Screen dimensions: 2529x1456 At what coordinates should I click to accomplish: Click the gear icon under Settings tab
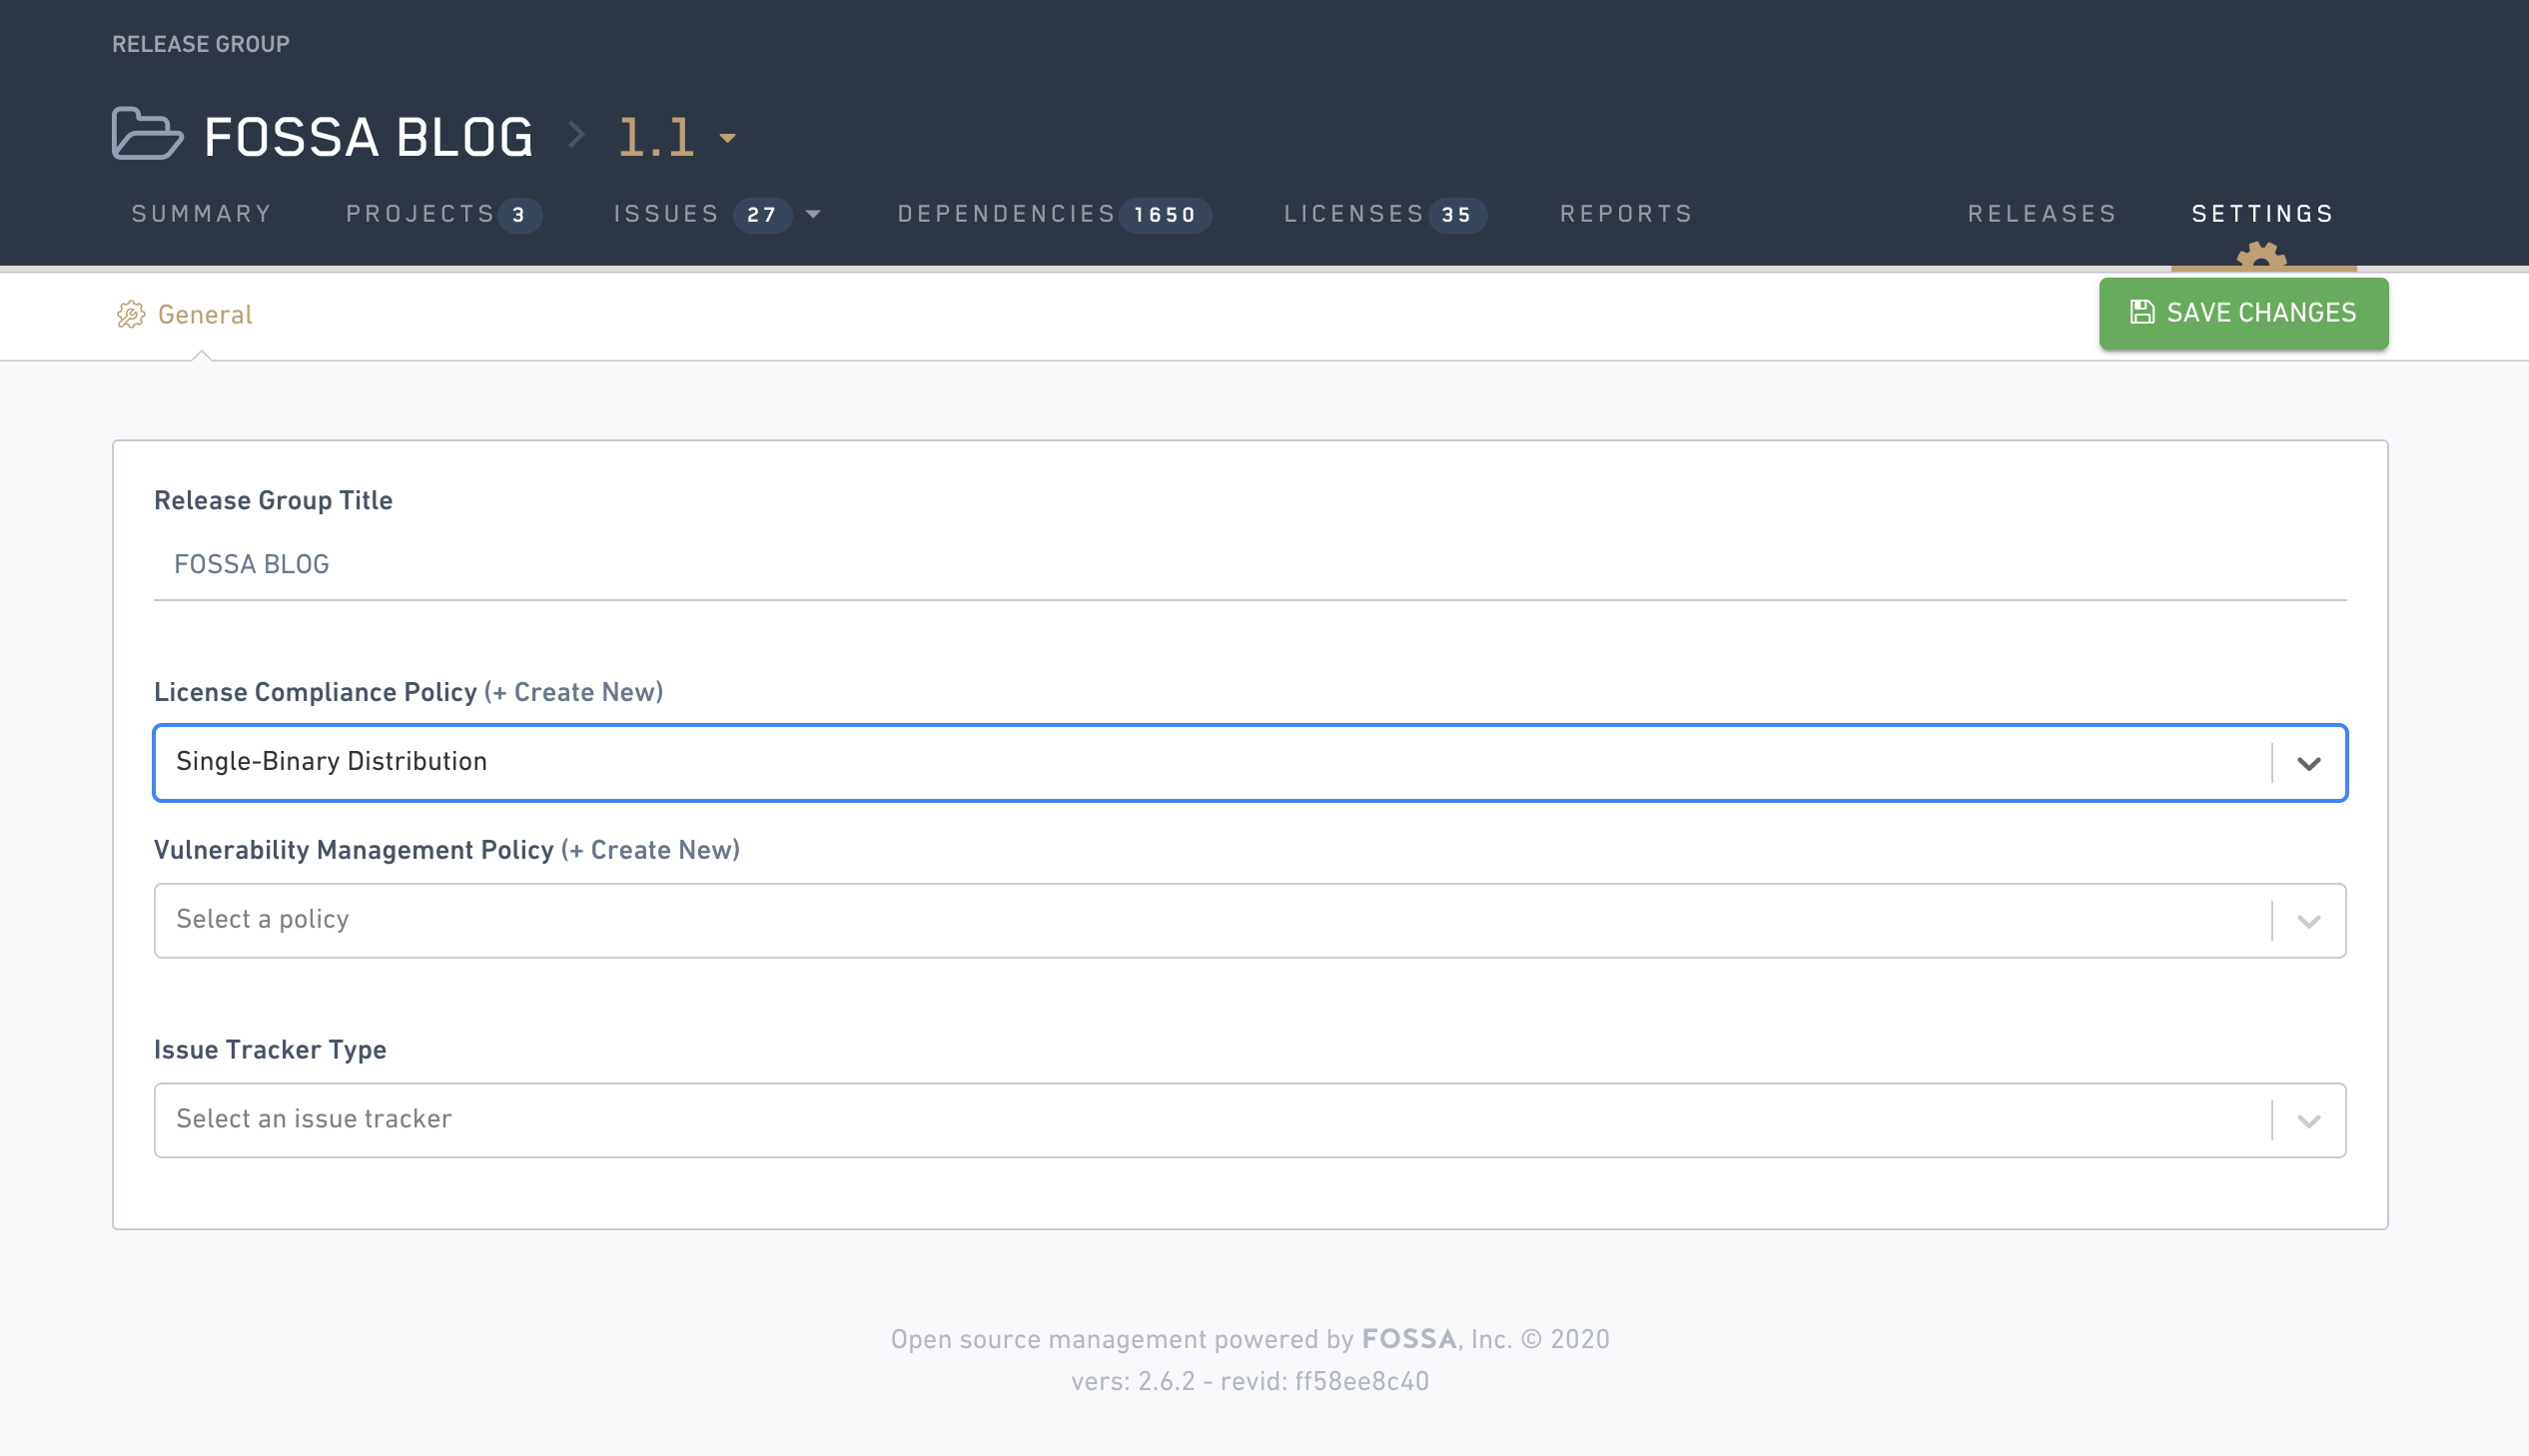2261,256
